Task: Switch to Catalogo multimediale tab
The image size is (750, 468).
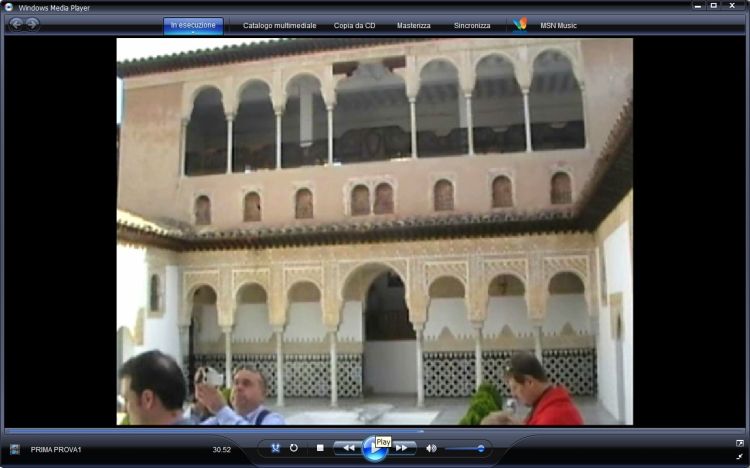Action: click(279, 26)
